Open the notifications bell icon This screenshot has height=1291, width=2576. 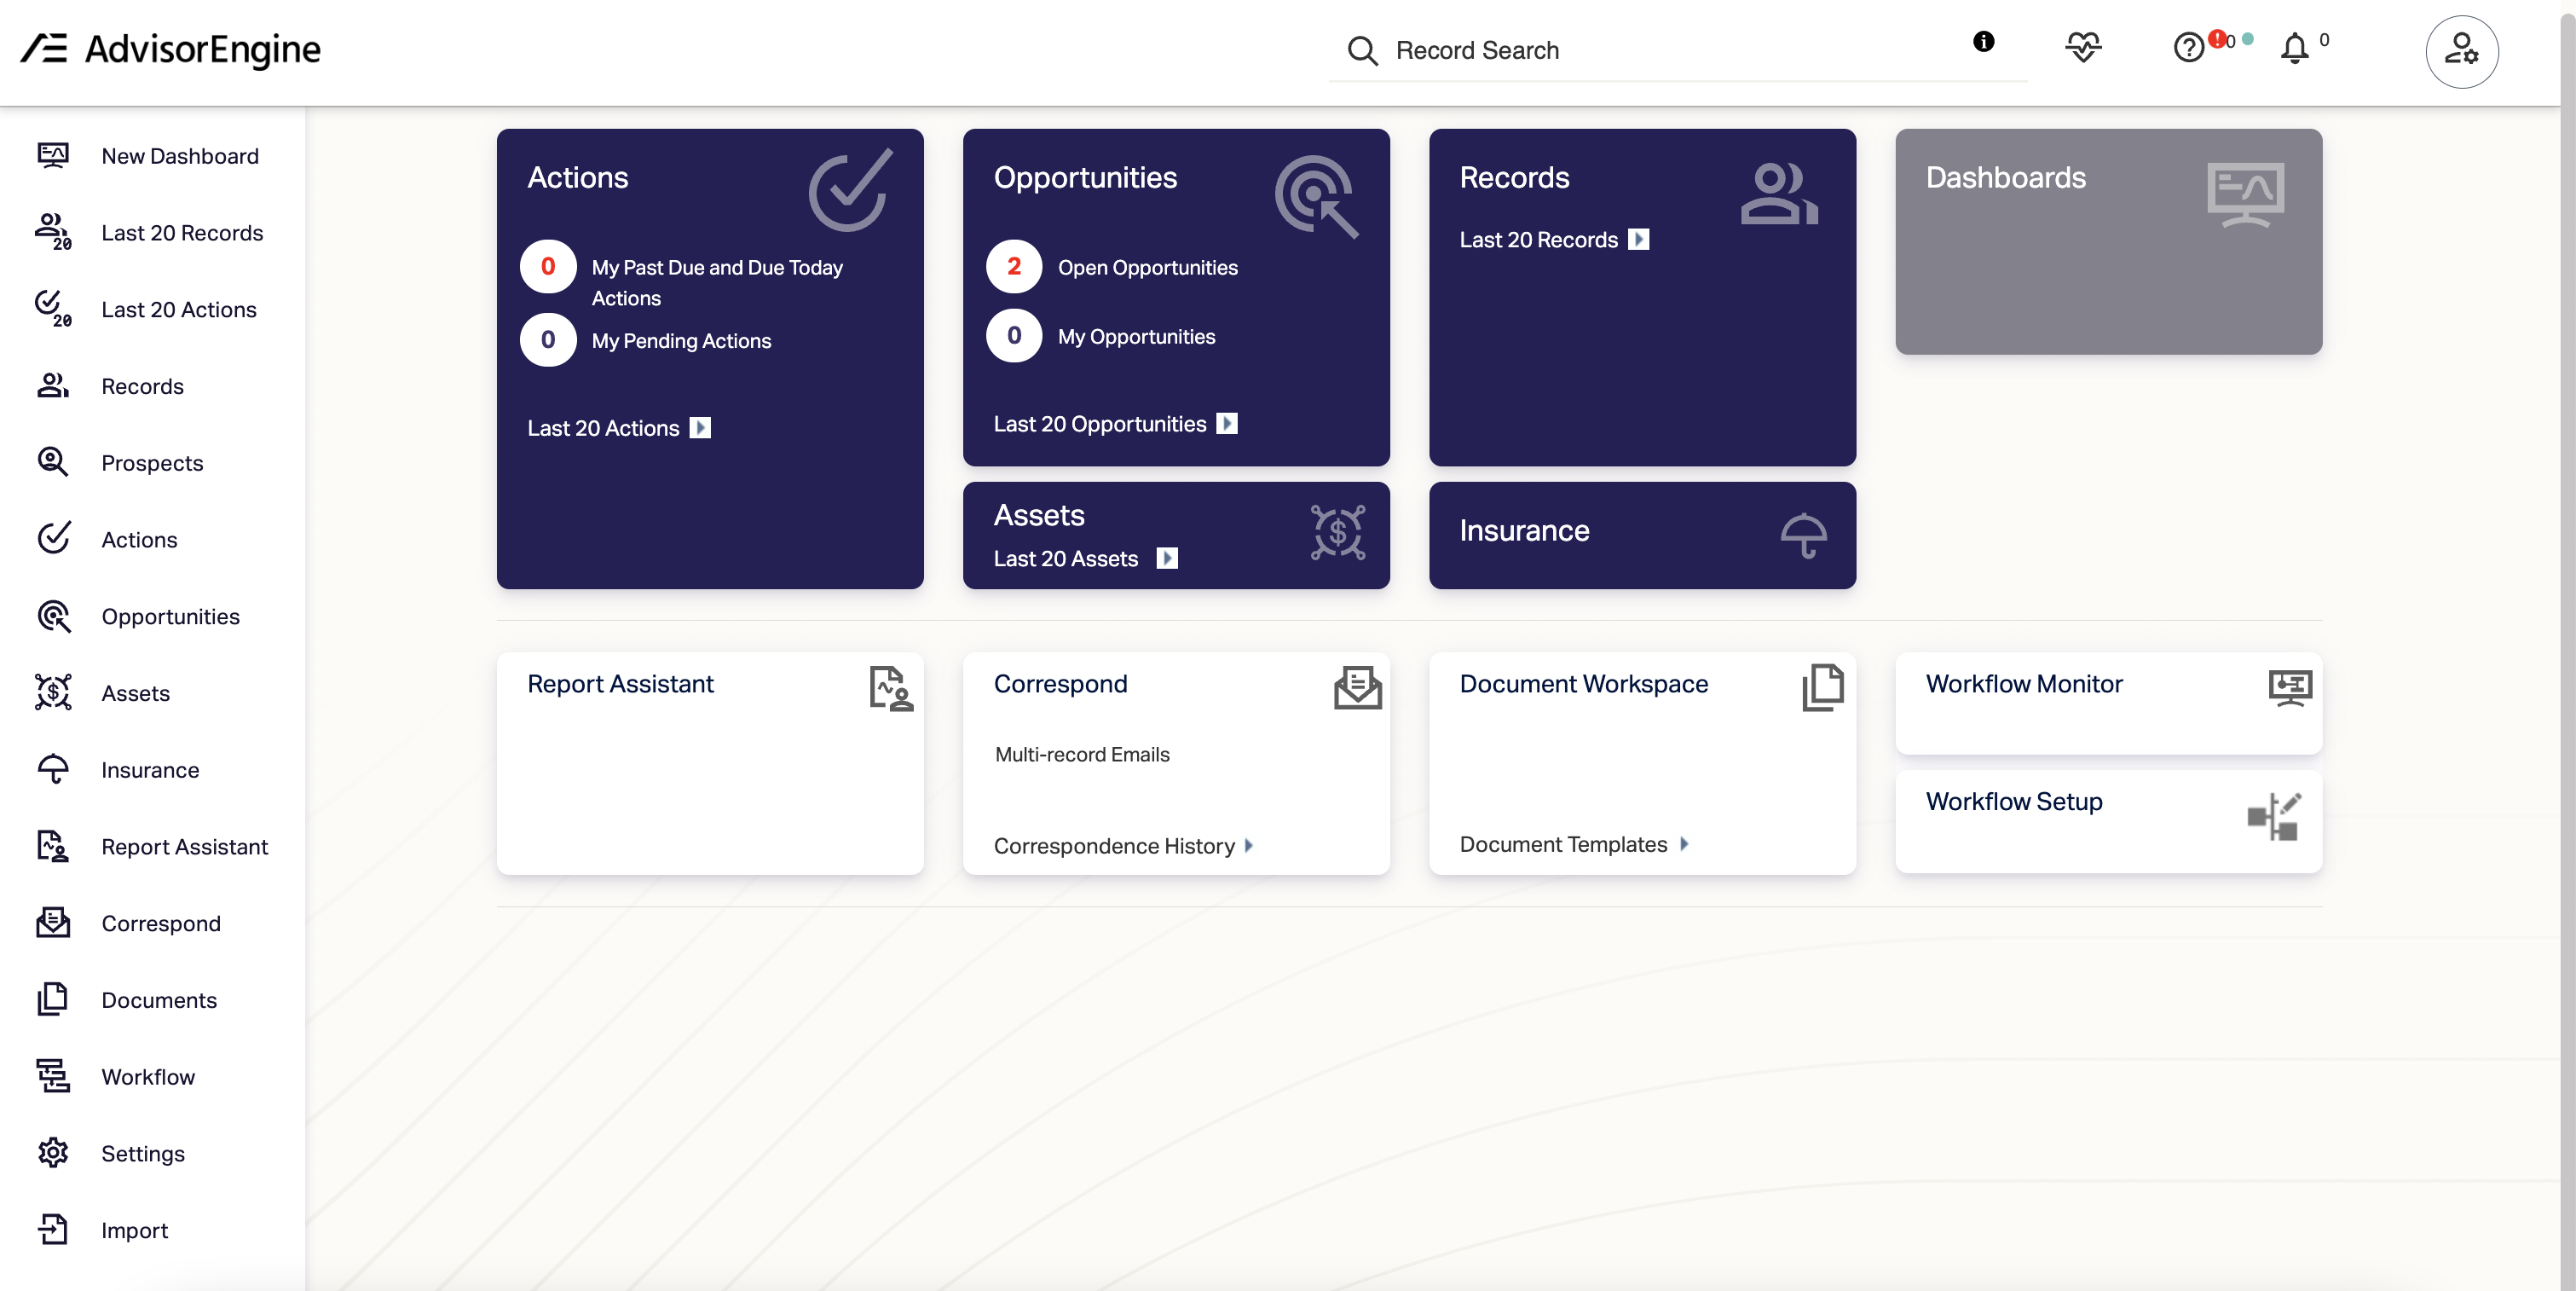point(2294,47)
